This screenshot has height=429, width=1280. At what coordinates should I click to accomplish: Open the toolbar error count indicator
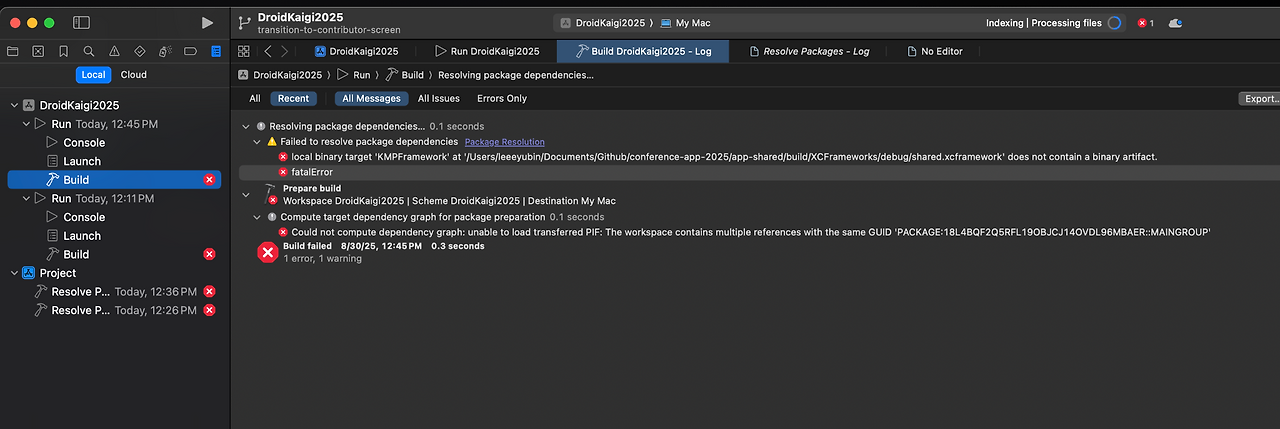[1146, 23]
